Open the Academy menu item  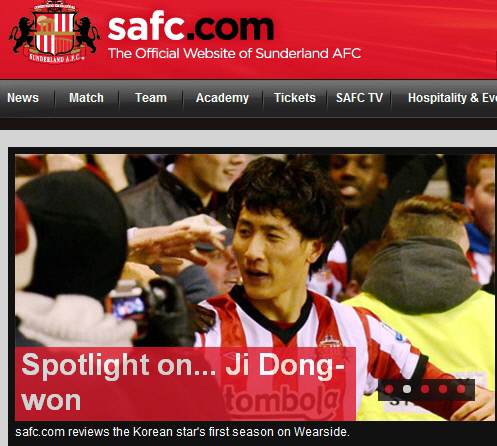point(222,98)
